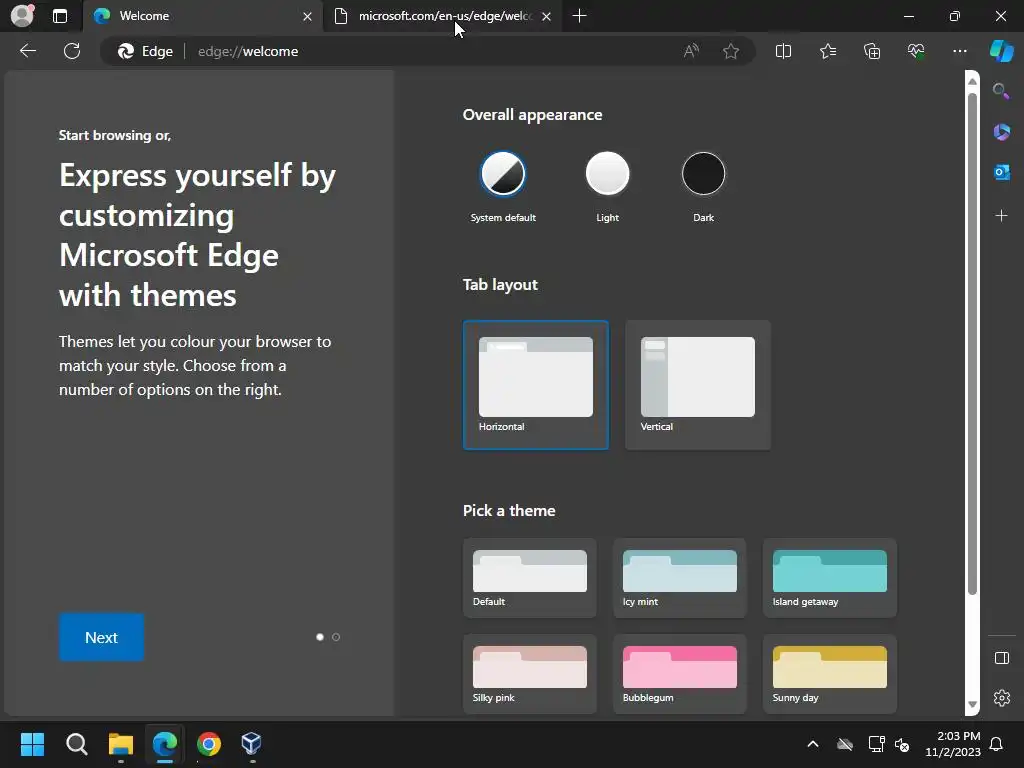Image resolution: width=1024 pixels, height=768 pixels.
Task: Open the Copilot sidebar icon
Action: [1001, 51]
